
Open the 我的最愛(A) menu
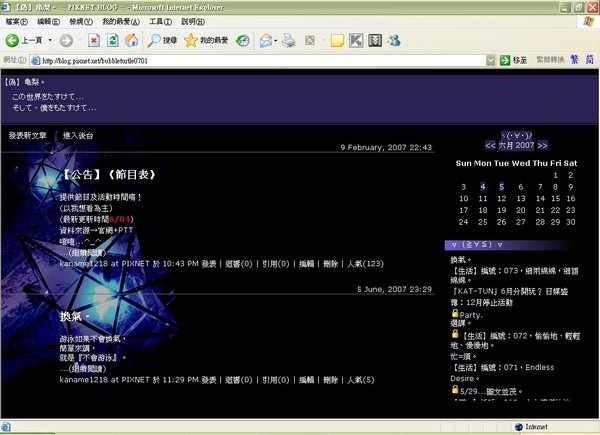121,22
